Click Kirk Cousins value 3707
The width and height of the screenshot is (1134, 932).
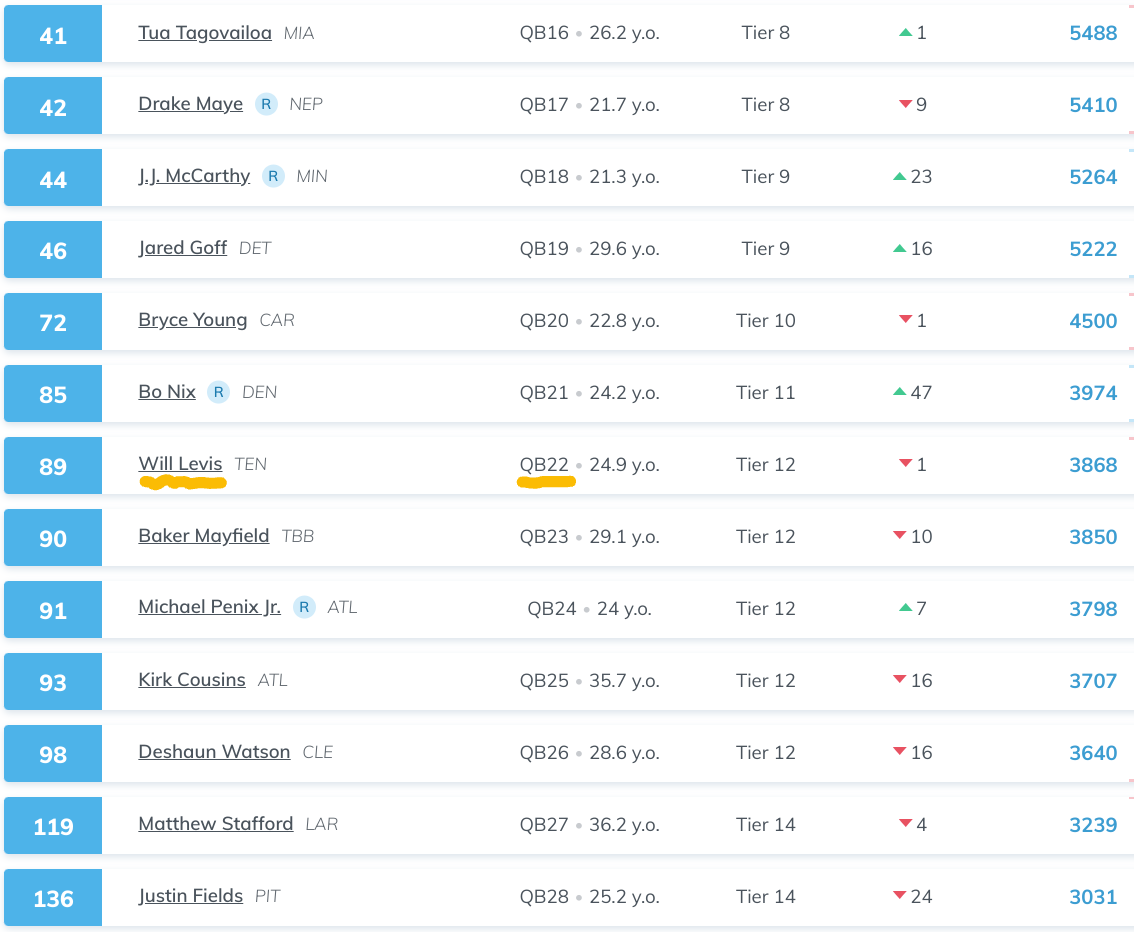[1093, 681]
